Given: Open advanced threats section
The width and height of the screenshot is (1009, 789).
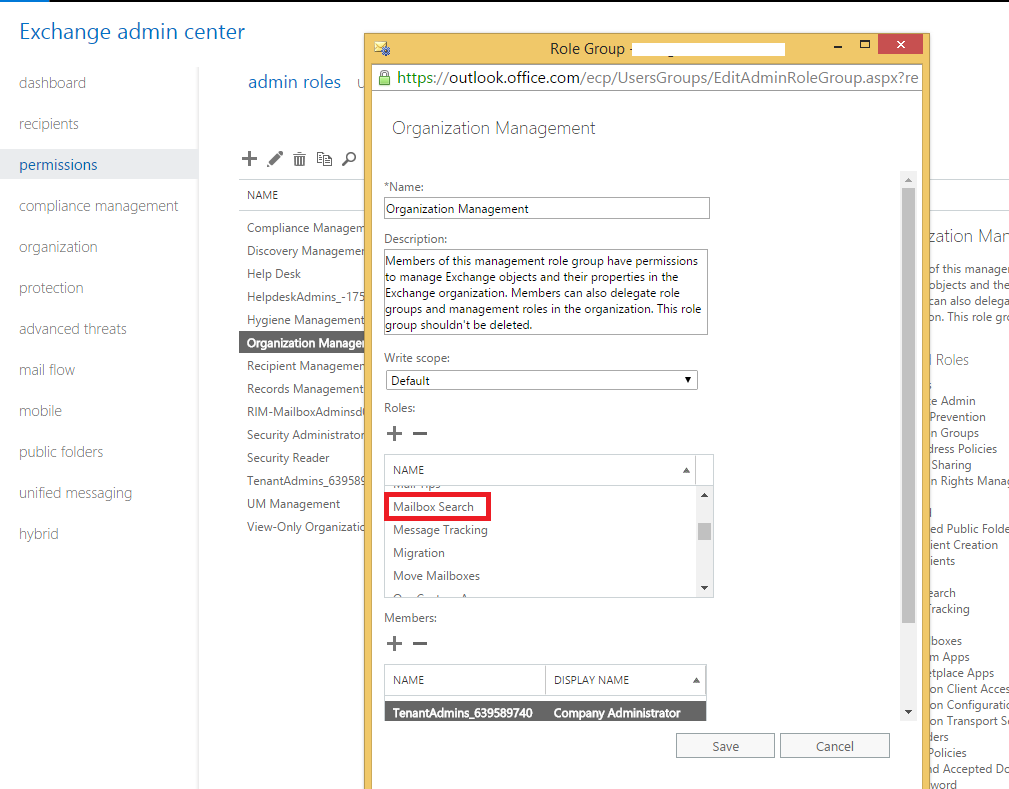Looking at the screenshot, I should (73, 329).
